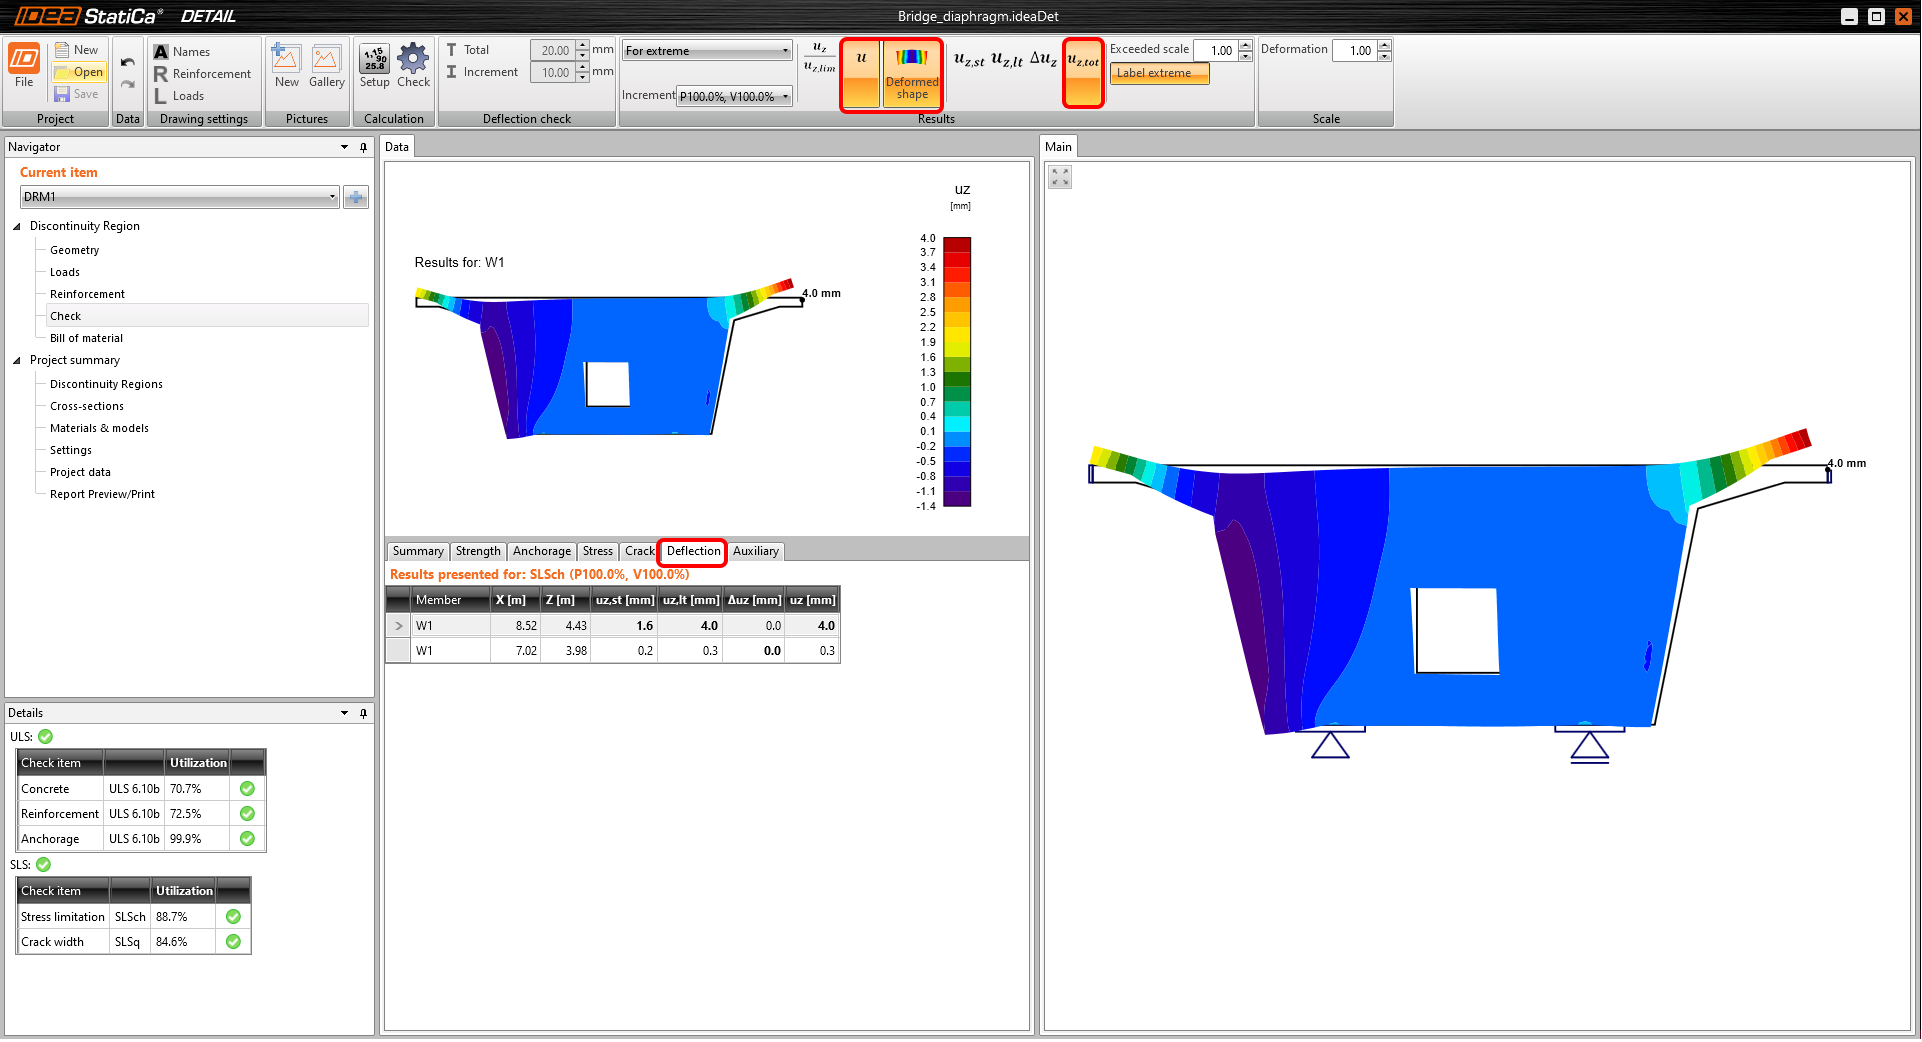Screen dimensions: 1922x1042
Task: Switch to the Anchorage tab
Action: click(x=541, y=551)
